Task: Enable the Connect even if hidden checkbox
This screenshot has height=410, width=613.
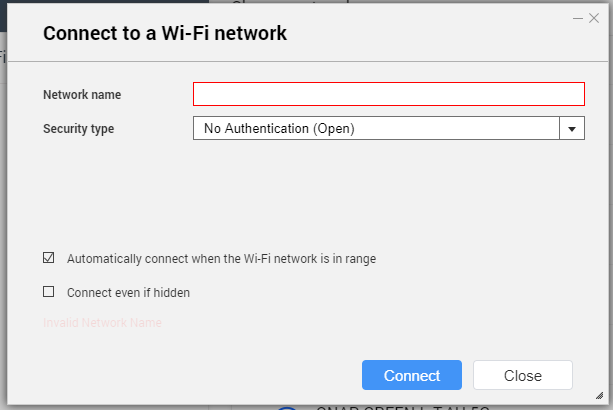Action: (x=48, y=293)
